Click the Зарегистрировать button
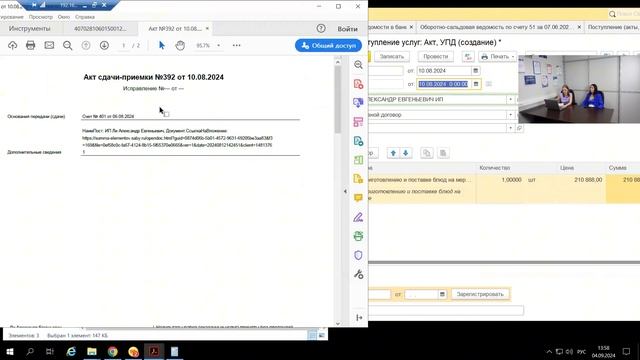 [x=480, y=294]
